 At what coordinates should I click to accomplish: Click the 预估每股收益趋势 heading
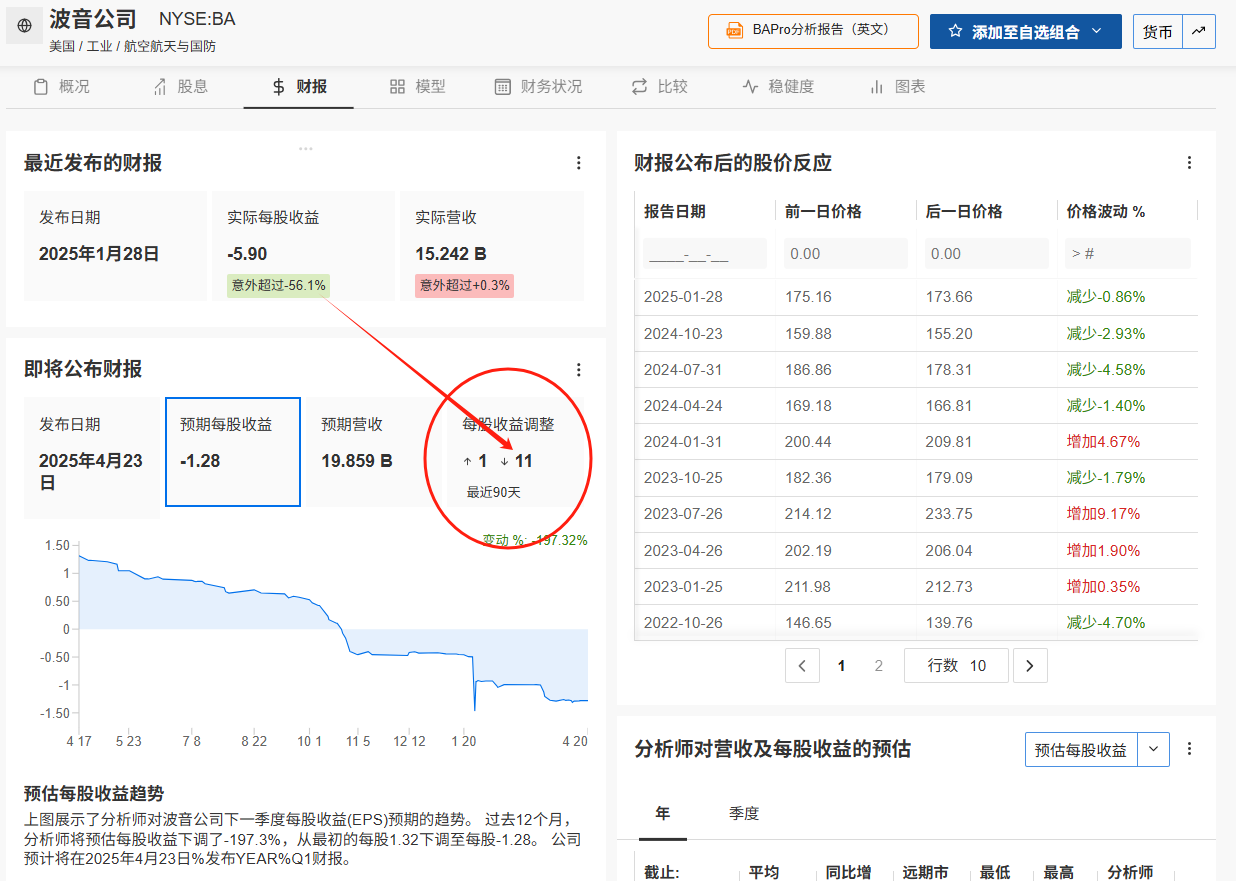(x=94, y=794)
